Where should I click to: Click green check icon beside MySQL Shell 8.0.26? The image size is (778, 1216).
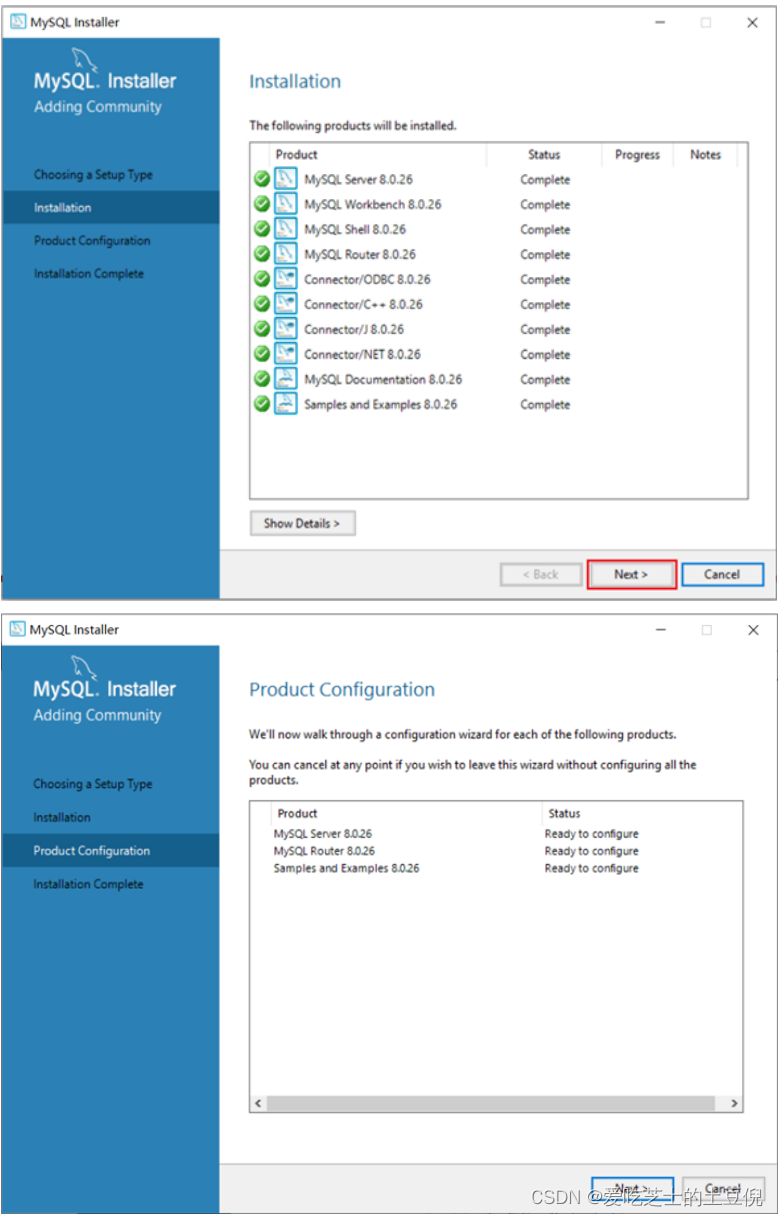pos(262,229)
